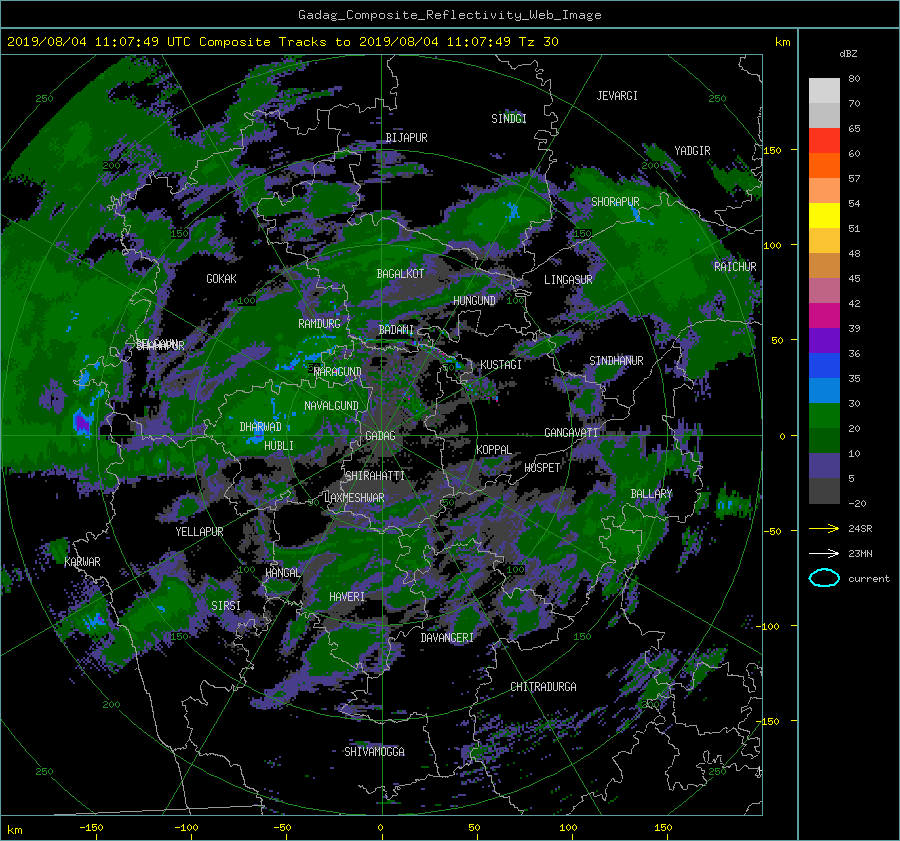Image resolution: width=900 pixels, height=841 pixels.
Task: Click the dBZ legend heading
Action: 848,54
